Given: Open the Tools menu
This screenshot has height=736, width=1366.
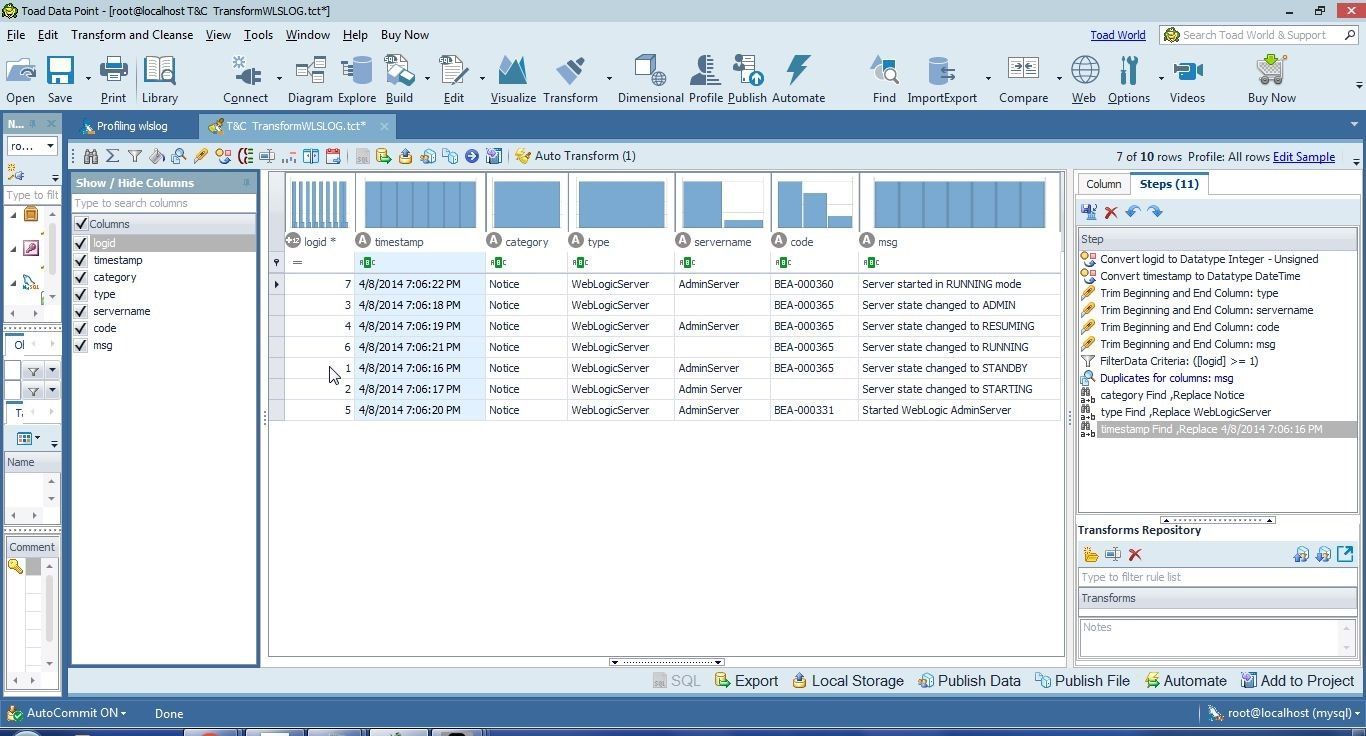Looking at the screenshot, I should coord(258,35).
